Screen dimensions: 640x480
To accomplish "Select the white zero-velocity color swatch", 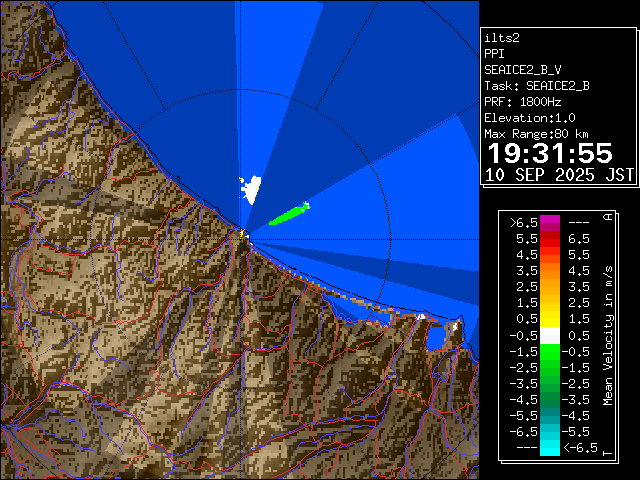I will coord(549,335).
